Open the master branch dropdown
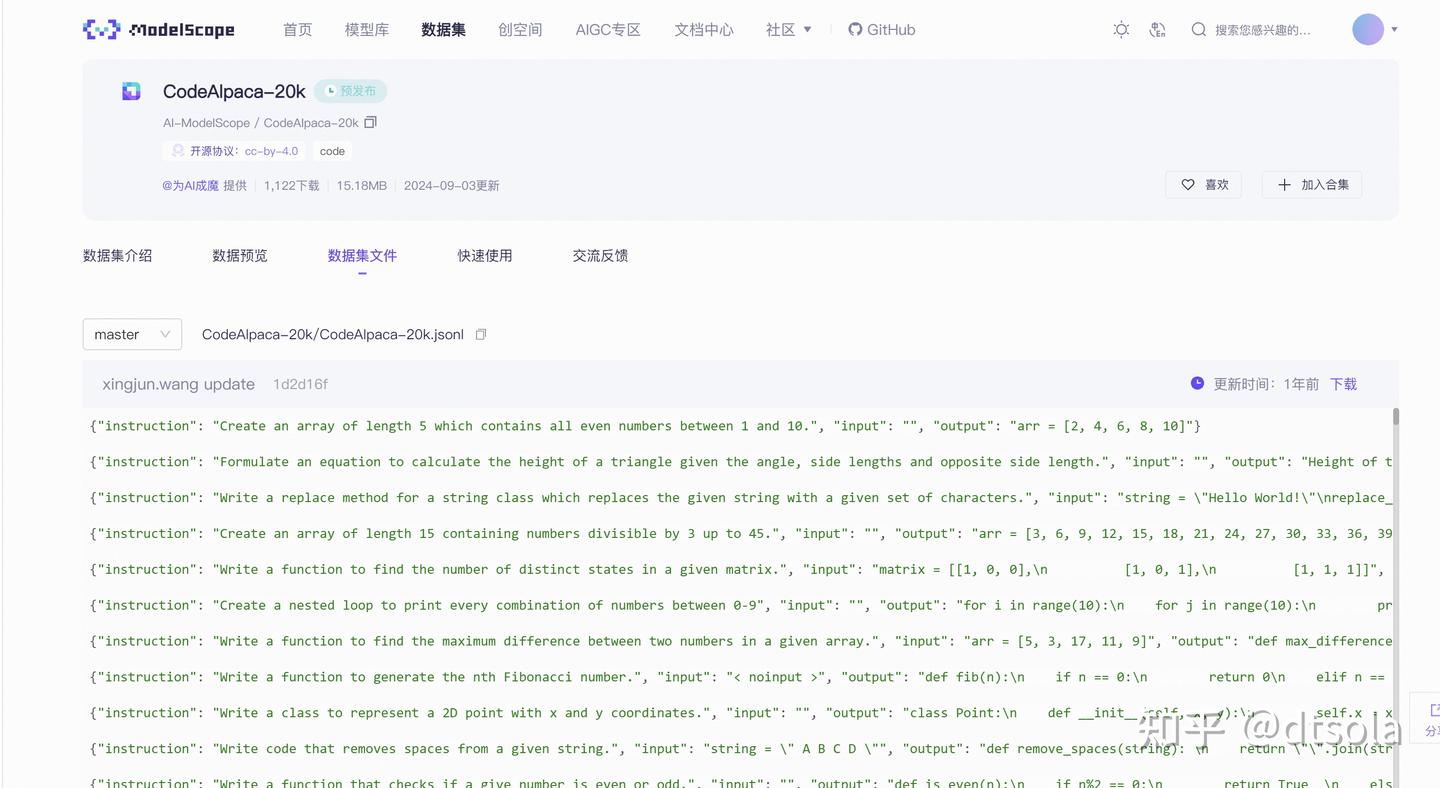The width and height of the screenshot is (1440, 788). [x=132, y=334]
